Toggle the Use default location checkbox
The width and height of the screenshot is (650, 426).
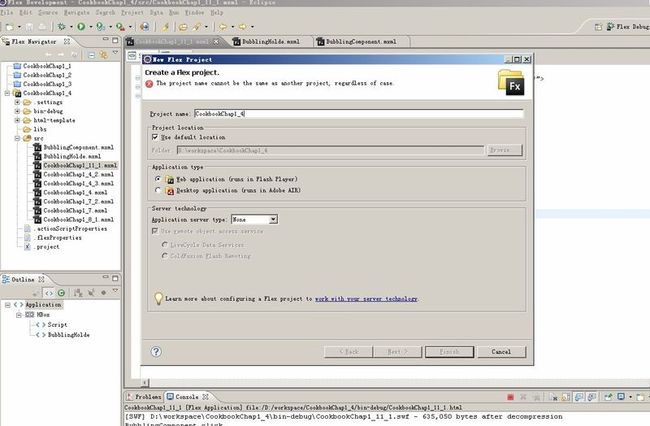(155, 137)
